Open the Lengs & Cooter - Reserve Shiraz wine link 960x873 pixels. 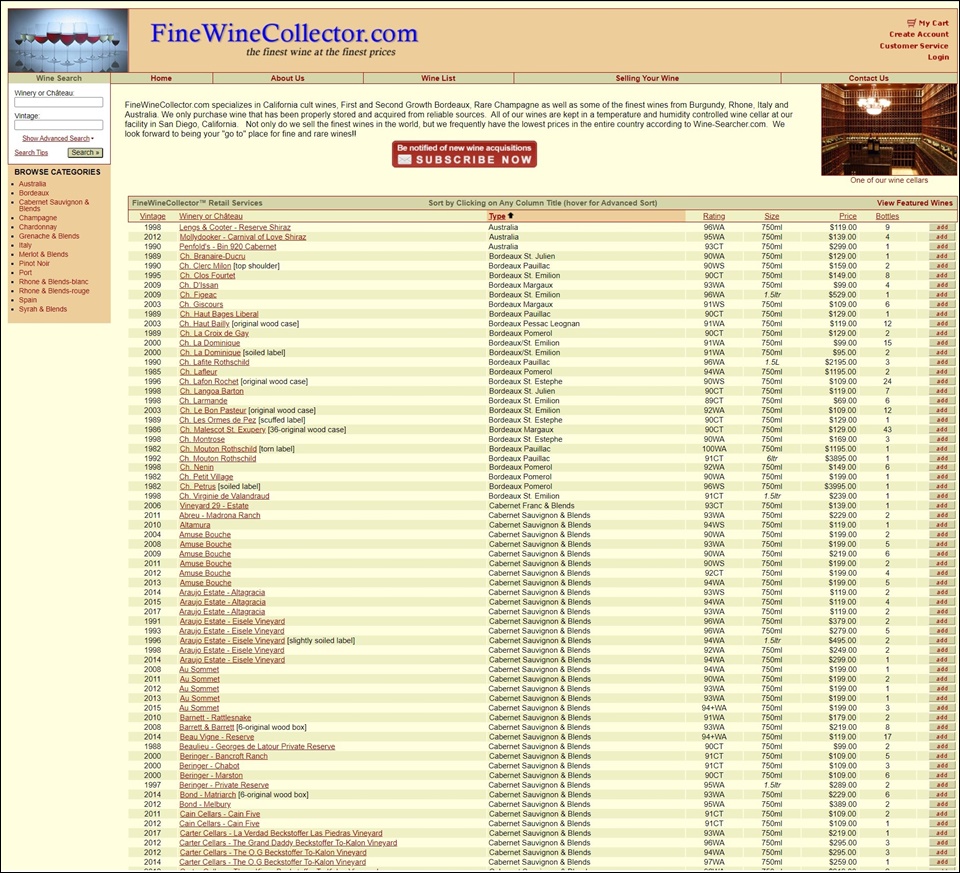(x=235, y=228)
